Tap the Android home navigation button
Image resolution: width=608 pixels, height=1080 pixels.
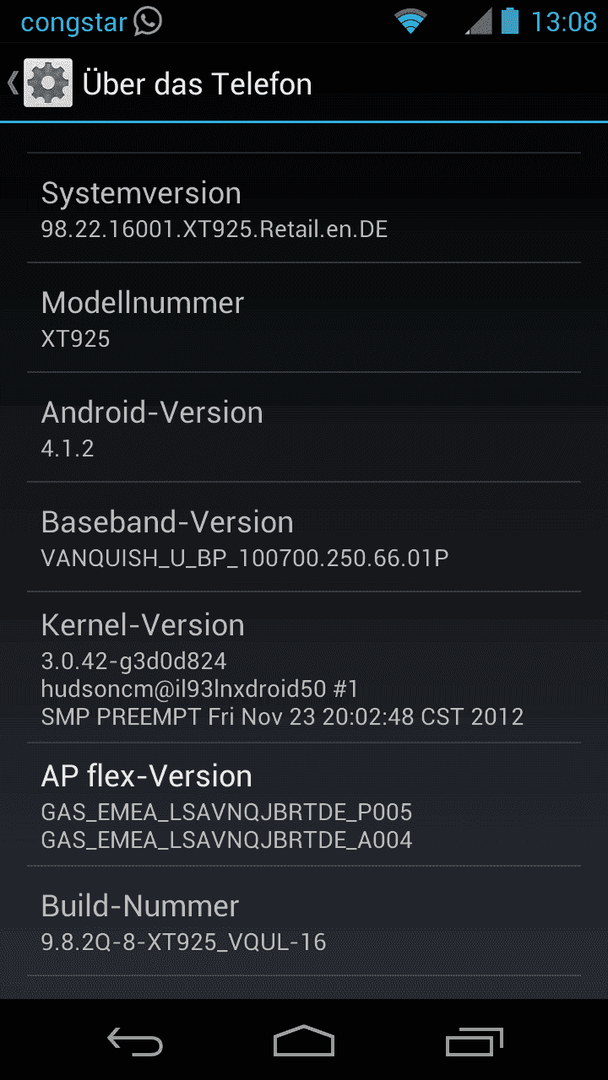coord(304,1041)
